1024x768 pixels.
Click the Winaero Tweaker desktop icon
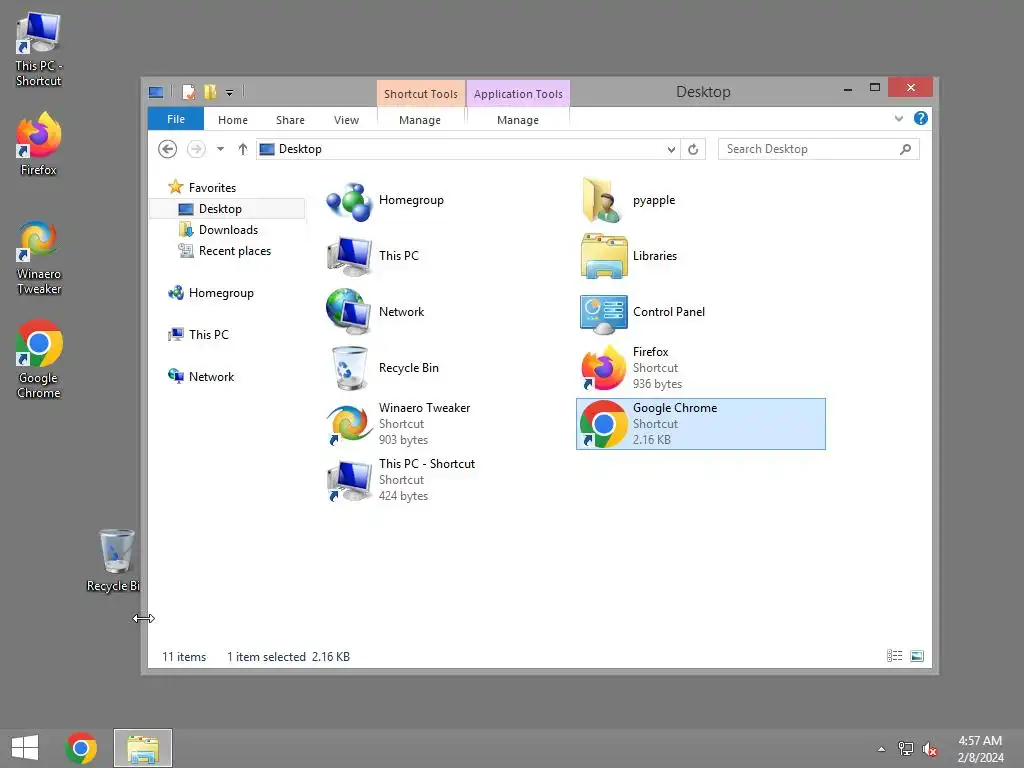39,259
